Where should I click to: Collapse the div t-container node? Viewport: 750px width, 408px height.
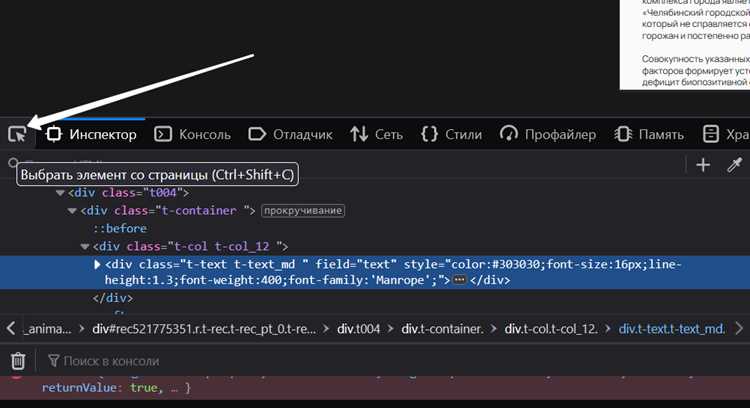[x=72, y=210]
